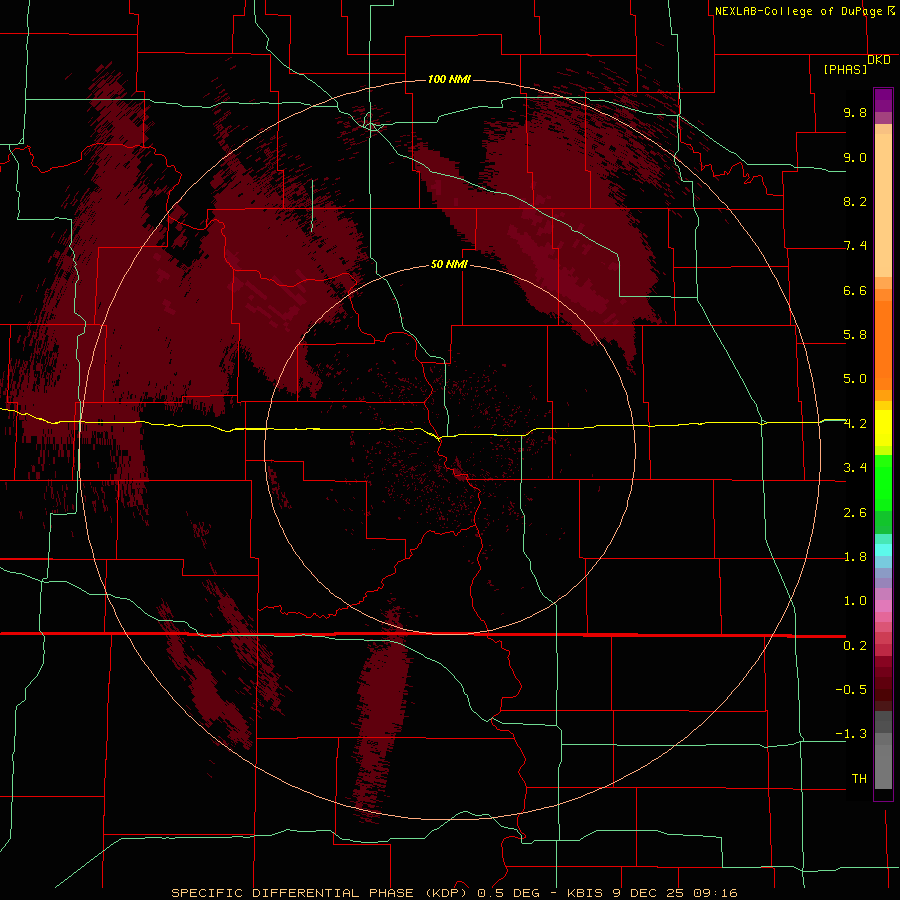900x900 pixels.
Task: Click the 8.2 value on the color scale
Action: [x=855, y=201]
